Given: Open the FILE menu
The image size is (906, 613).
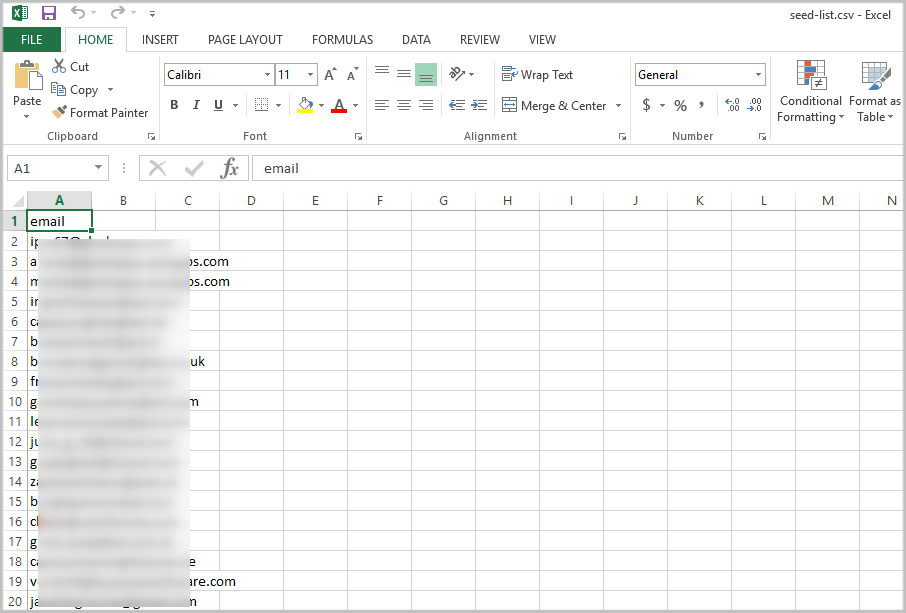Looking at the screenshot, I should (32, 39).
